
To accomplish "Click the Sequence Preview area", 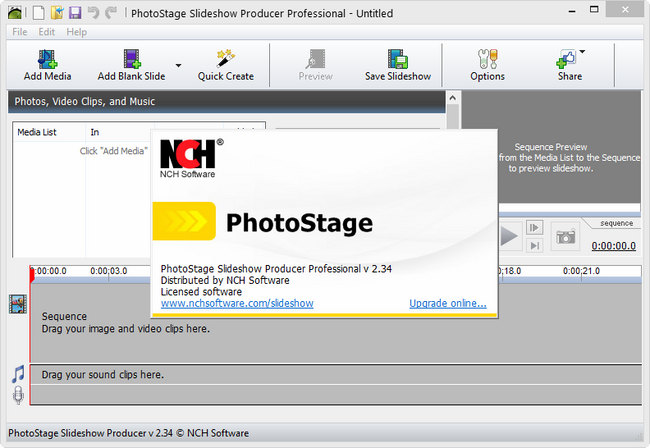I will click(x=551, y=147).
